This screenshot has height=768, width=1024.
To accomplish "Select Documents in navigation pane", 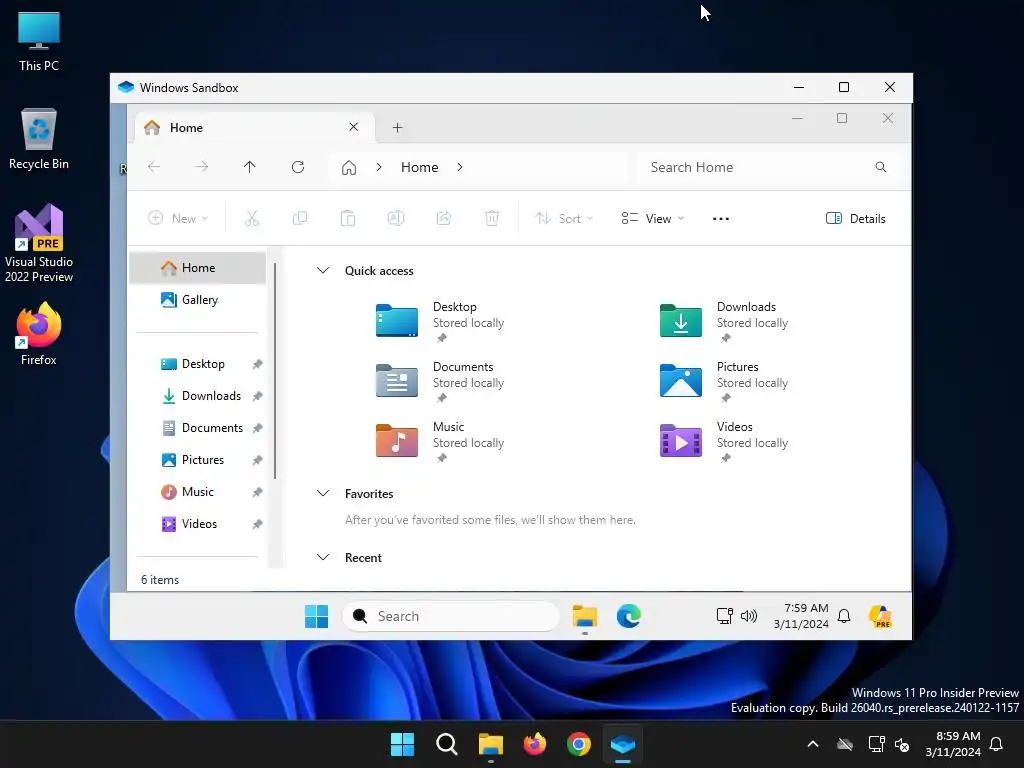I will tap(197, 428).
